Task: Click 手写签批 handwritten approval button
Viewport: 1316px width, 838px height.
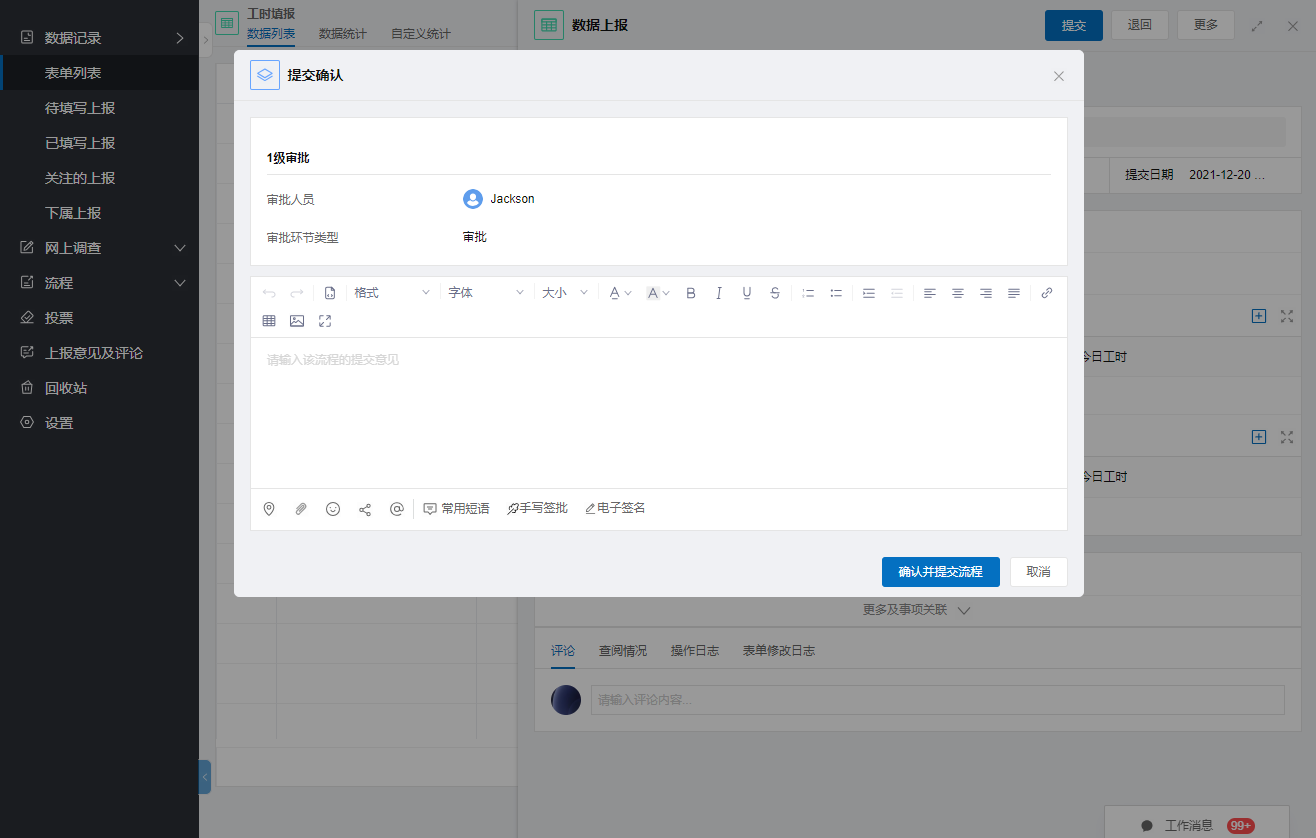Action: pyautogui.click(x=537, y=509)
